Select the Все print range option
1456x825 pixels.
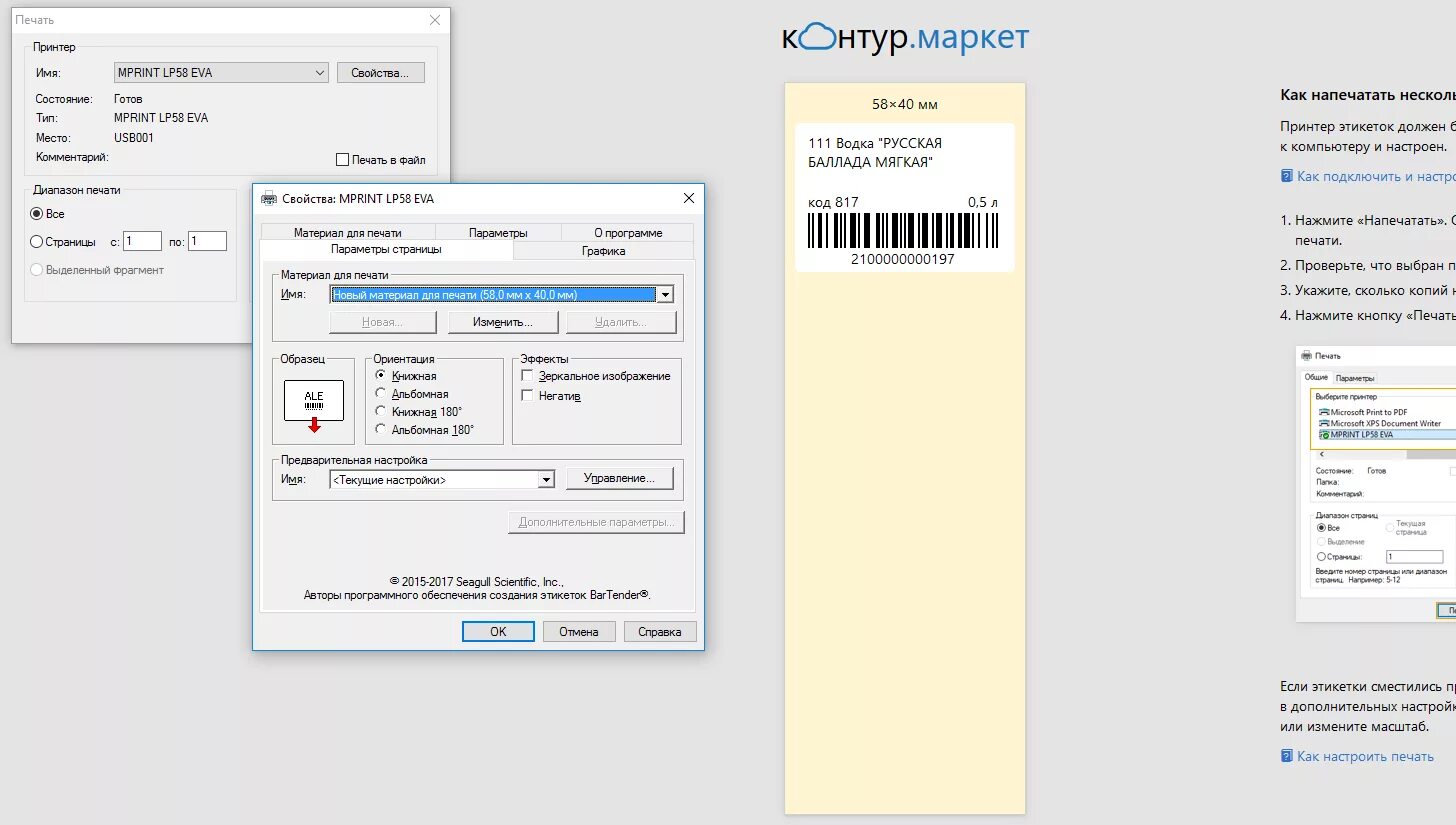pyautogui.click(x=37, y=214)
